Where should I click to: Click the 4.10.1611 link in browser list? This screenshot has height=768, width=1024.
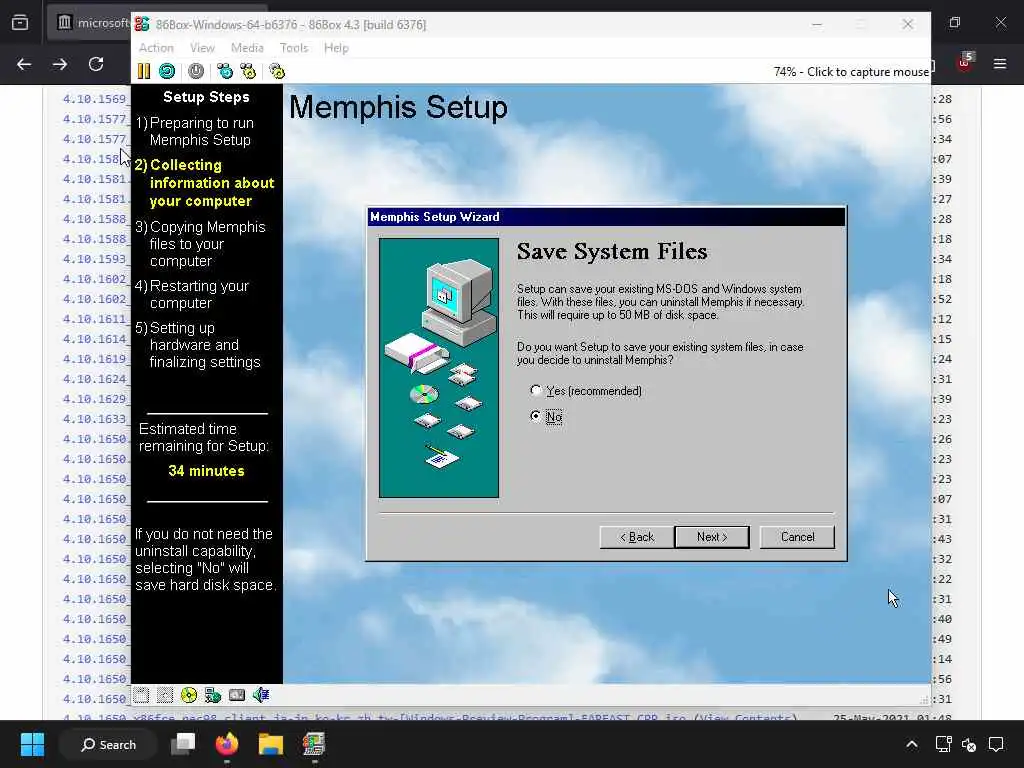coord(95,319)
